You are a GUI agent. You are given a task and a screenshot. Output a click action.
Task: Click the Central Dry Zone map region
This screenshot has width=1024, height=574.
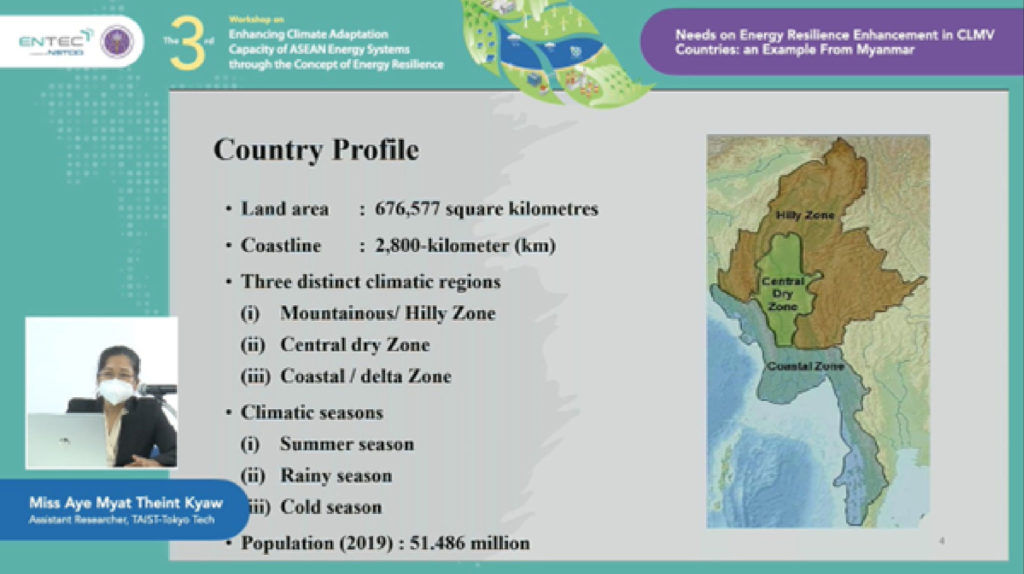782,292
